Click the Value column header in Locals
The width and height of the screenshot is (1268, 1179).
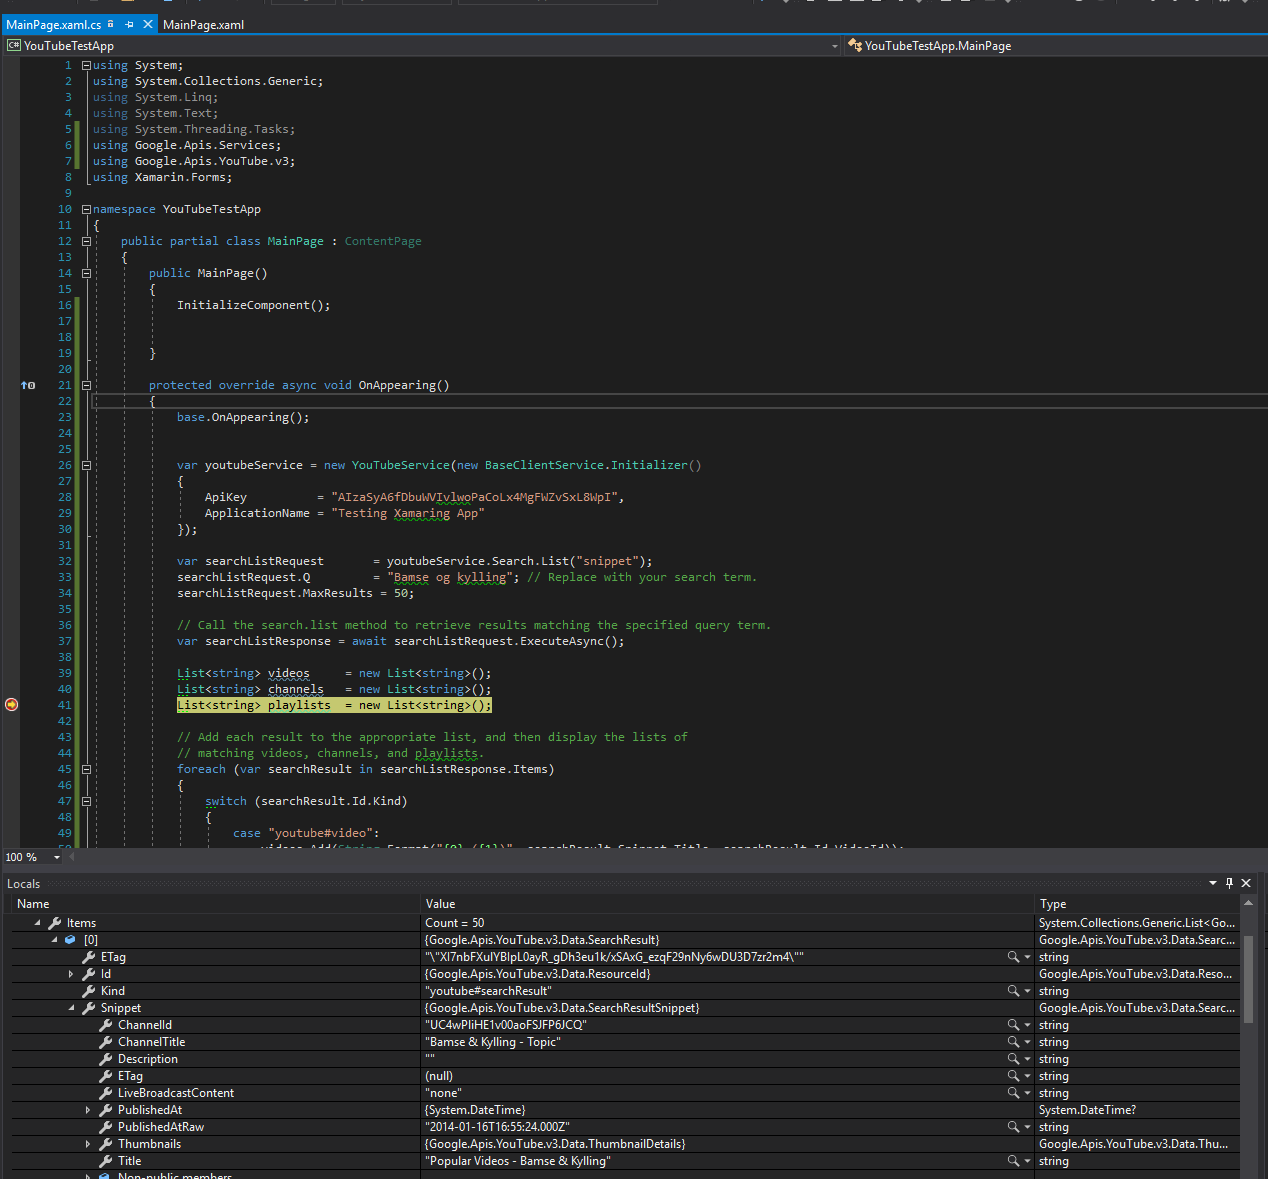pos(441,904)
